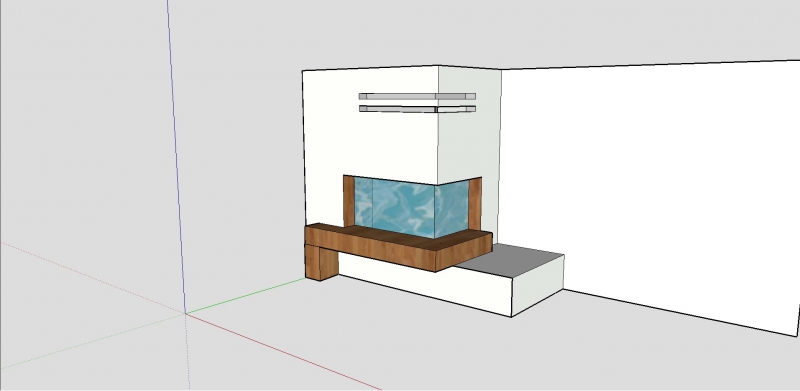Screen dimensions: 800x391
Task: Select the right wooden frame beside glass
Action: tap(475, 204)
